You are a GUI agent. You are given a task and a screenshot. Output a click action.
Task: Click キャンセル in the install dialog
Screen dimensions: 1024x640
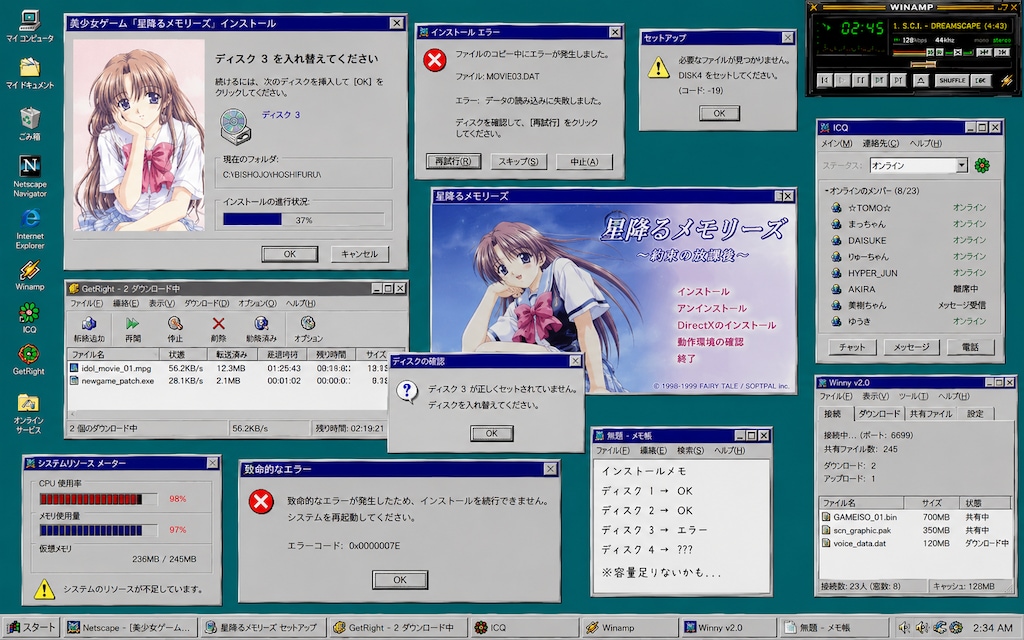coord(359,254)
